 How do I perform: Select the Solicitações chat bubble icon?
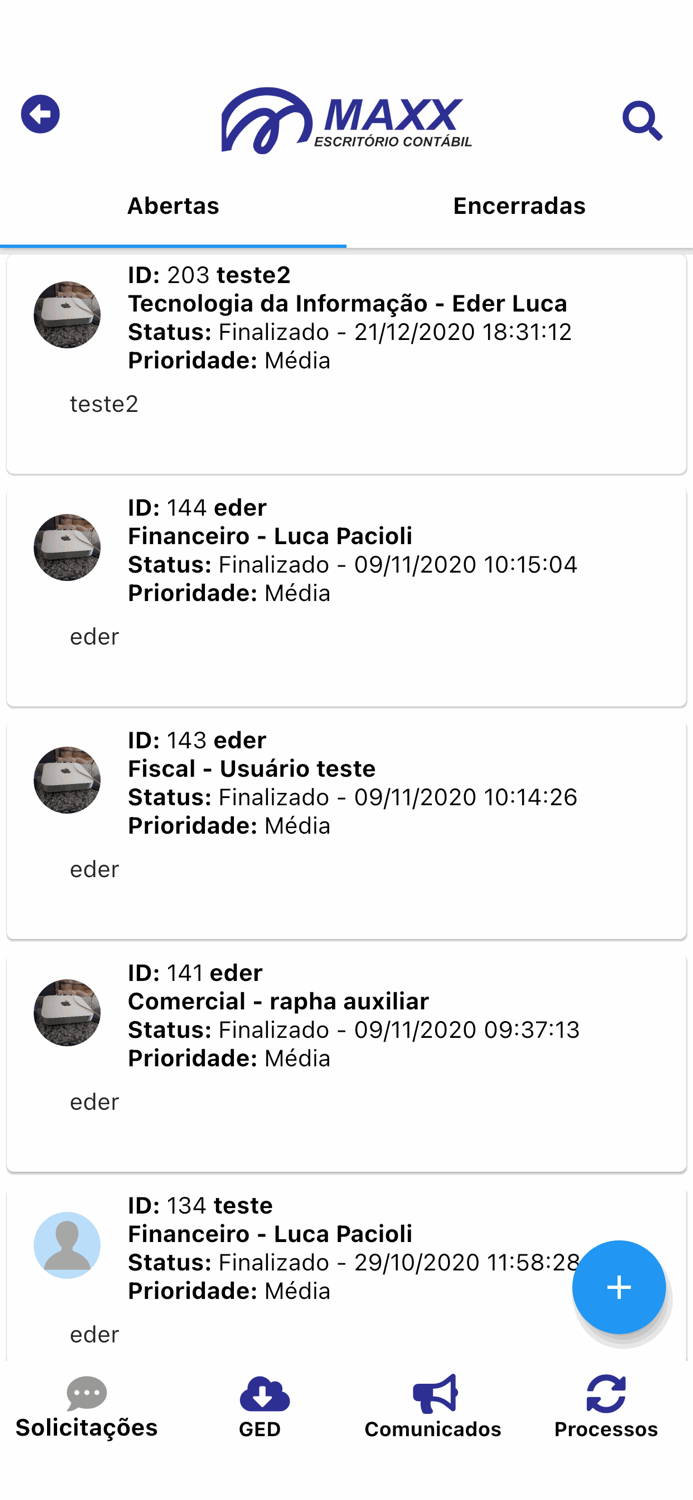(86, 1392)
